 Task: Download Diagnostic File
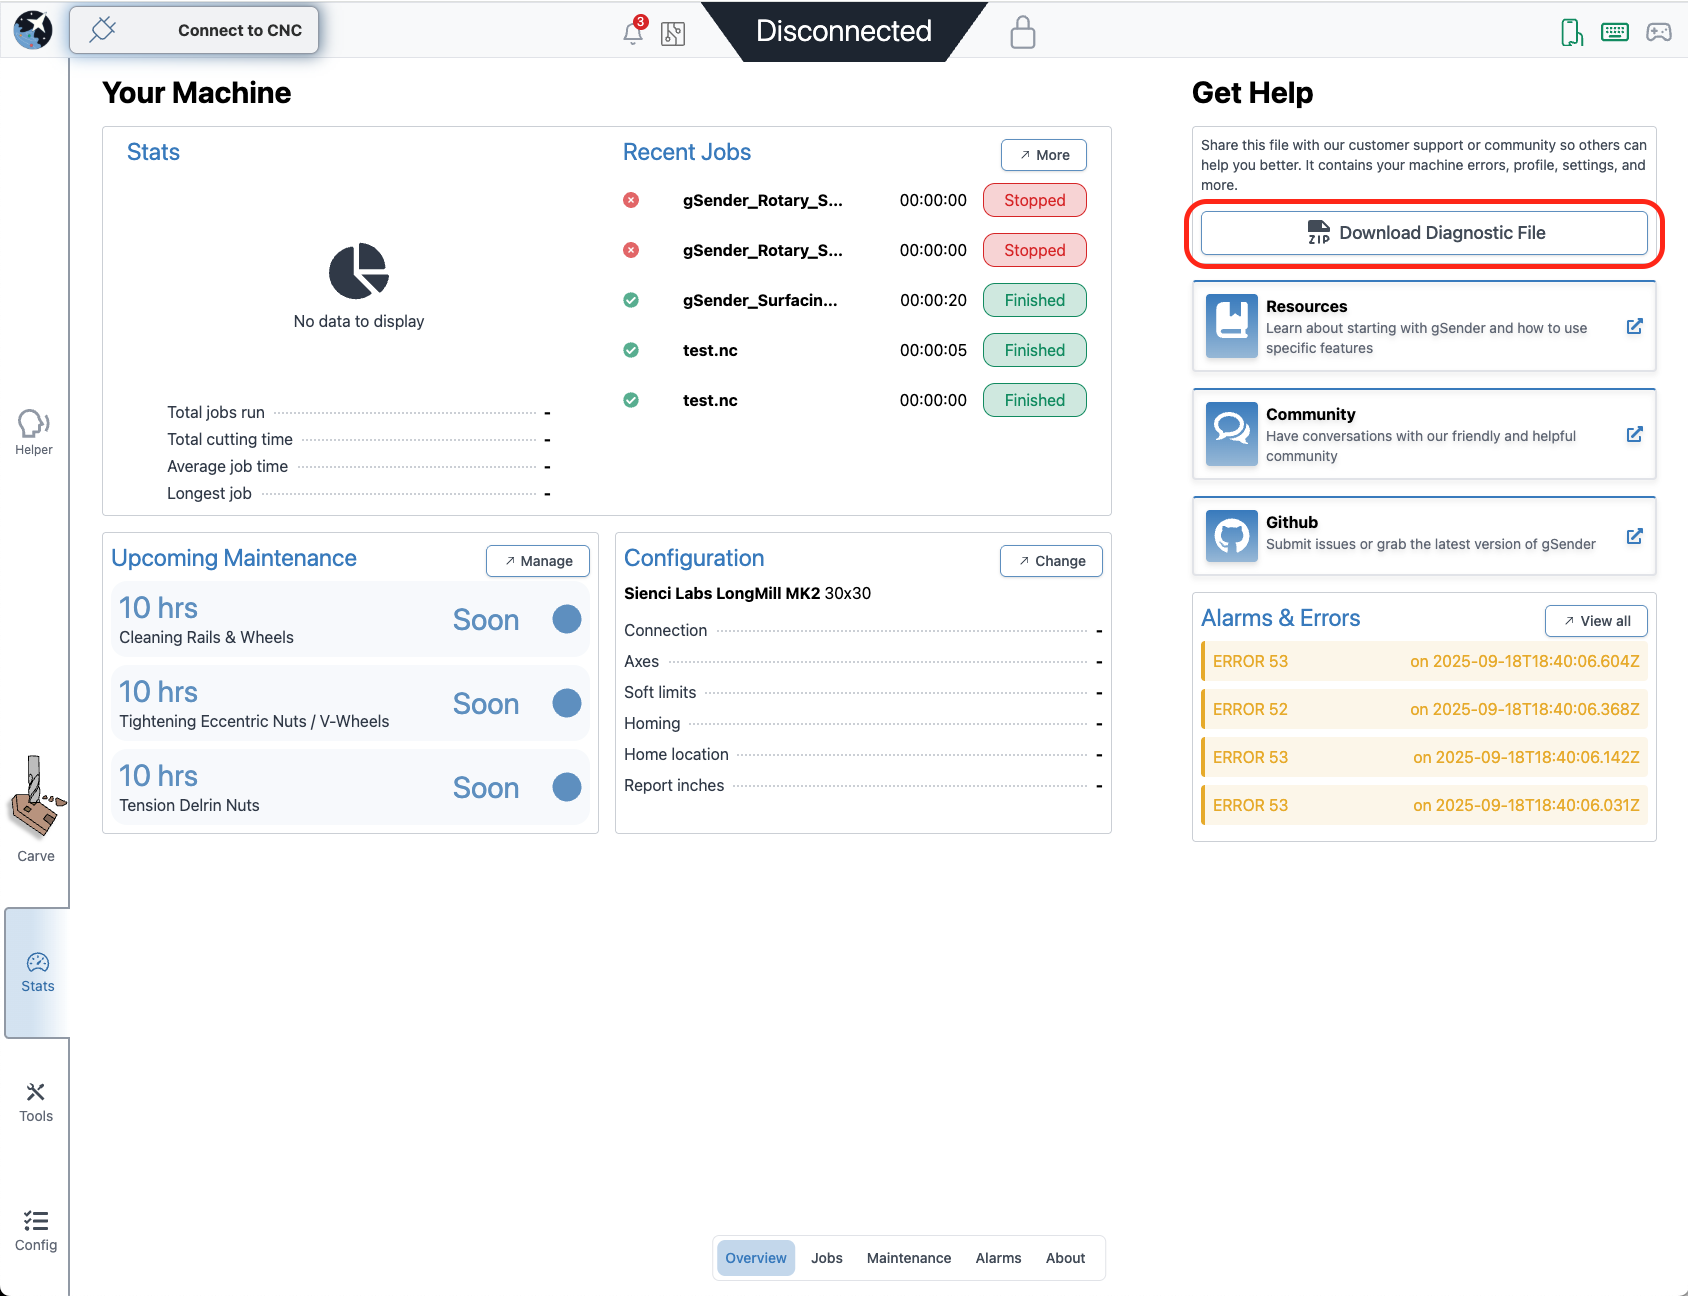tap(1423, 233)
